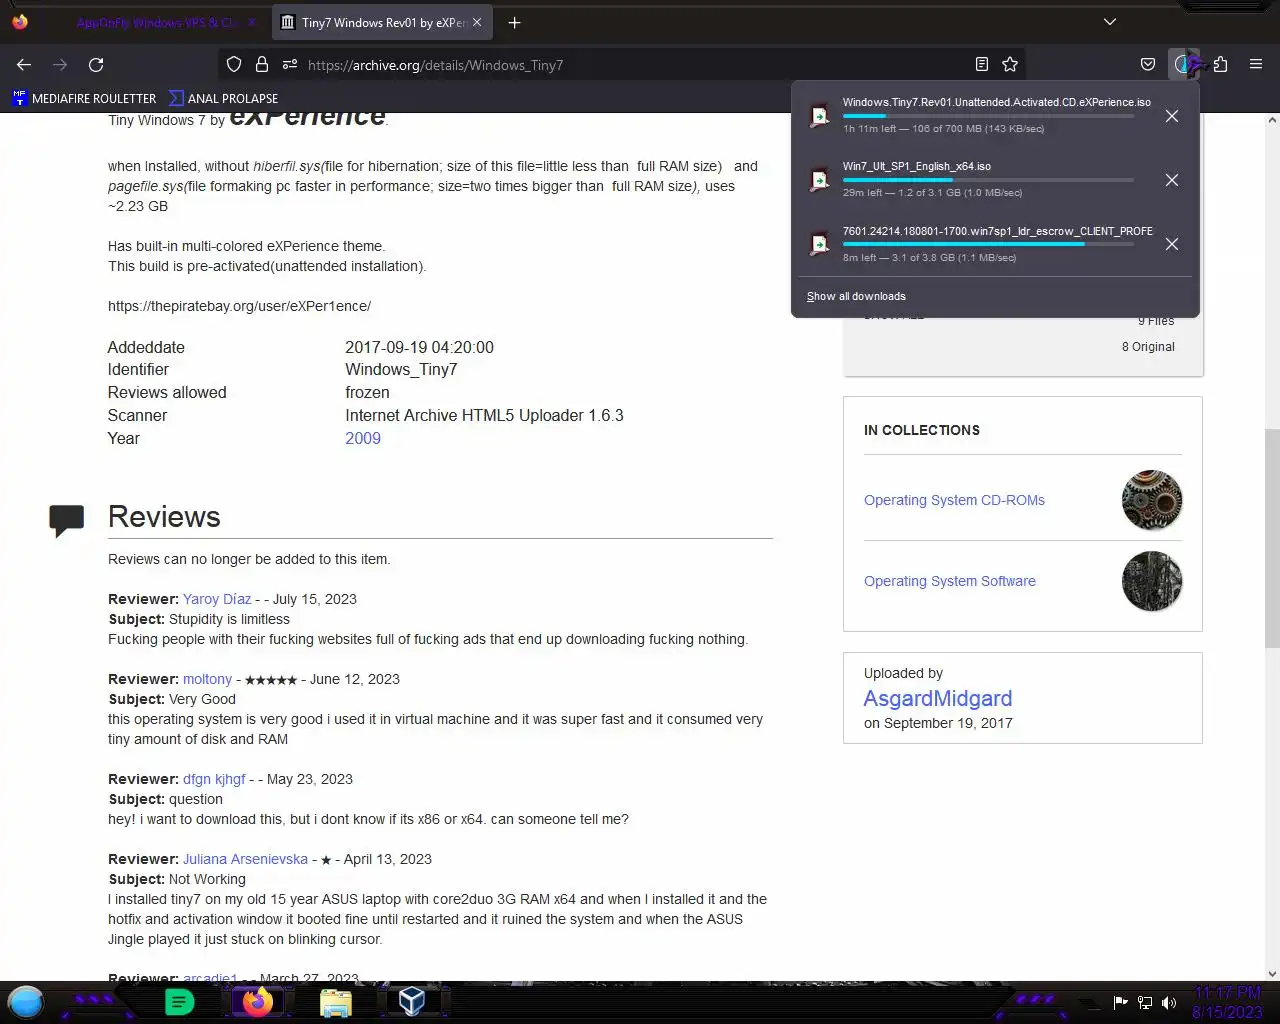Open the 2009 year link
This screenshot has width=1280, height=1024.
363,438
